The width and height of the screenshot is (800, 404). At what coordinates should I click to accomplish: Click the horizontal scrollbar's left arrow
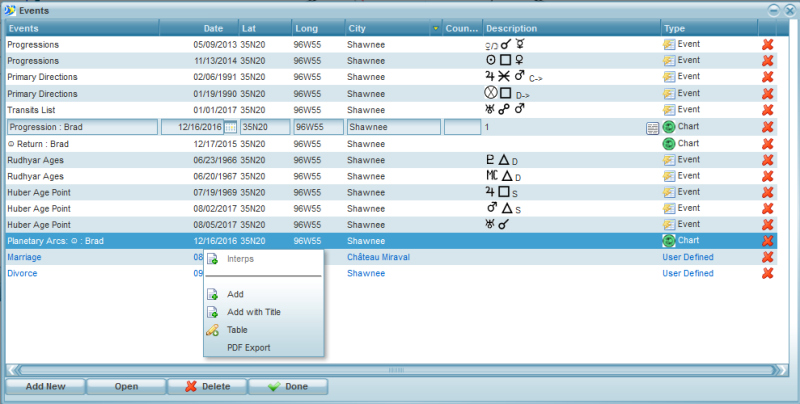(x=14, y=370)
